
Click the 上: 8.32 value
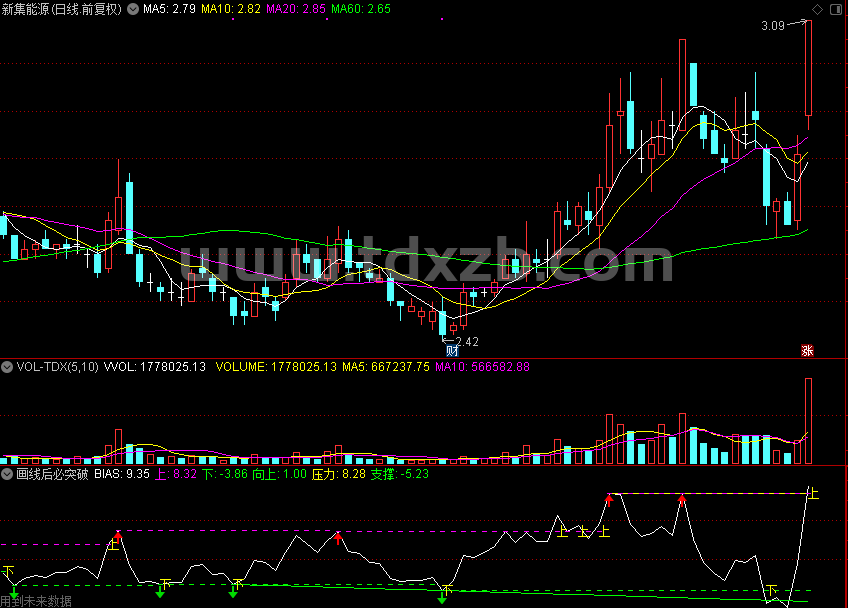[x=176, y=474]
